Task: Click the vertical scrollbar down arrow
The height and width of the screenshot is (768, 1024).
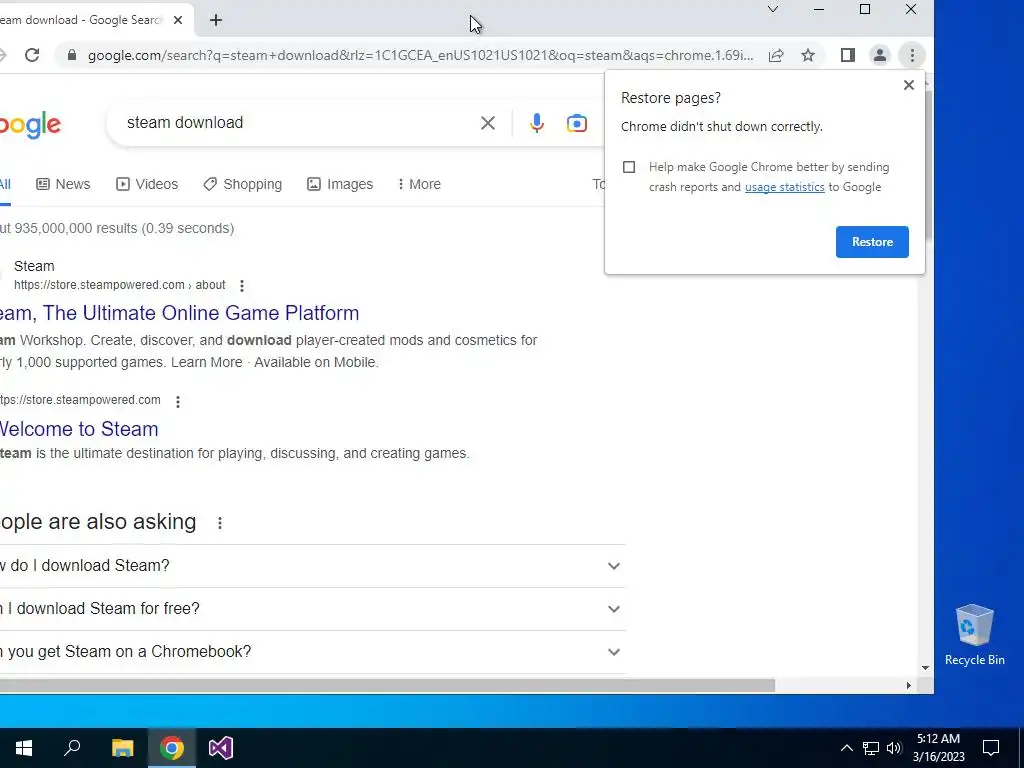Action: coord(925,668)
